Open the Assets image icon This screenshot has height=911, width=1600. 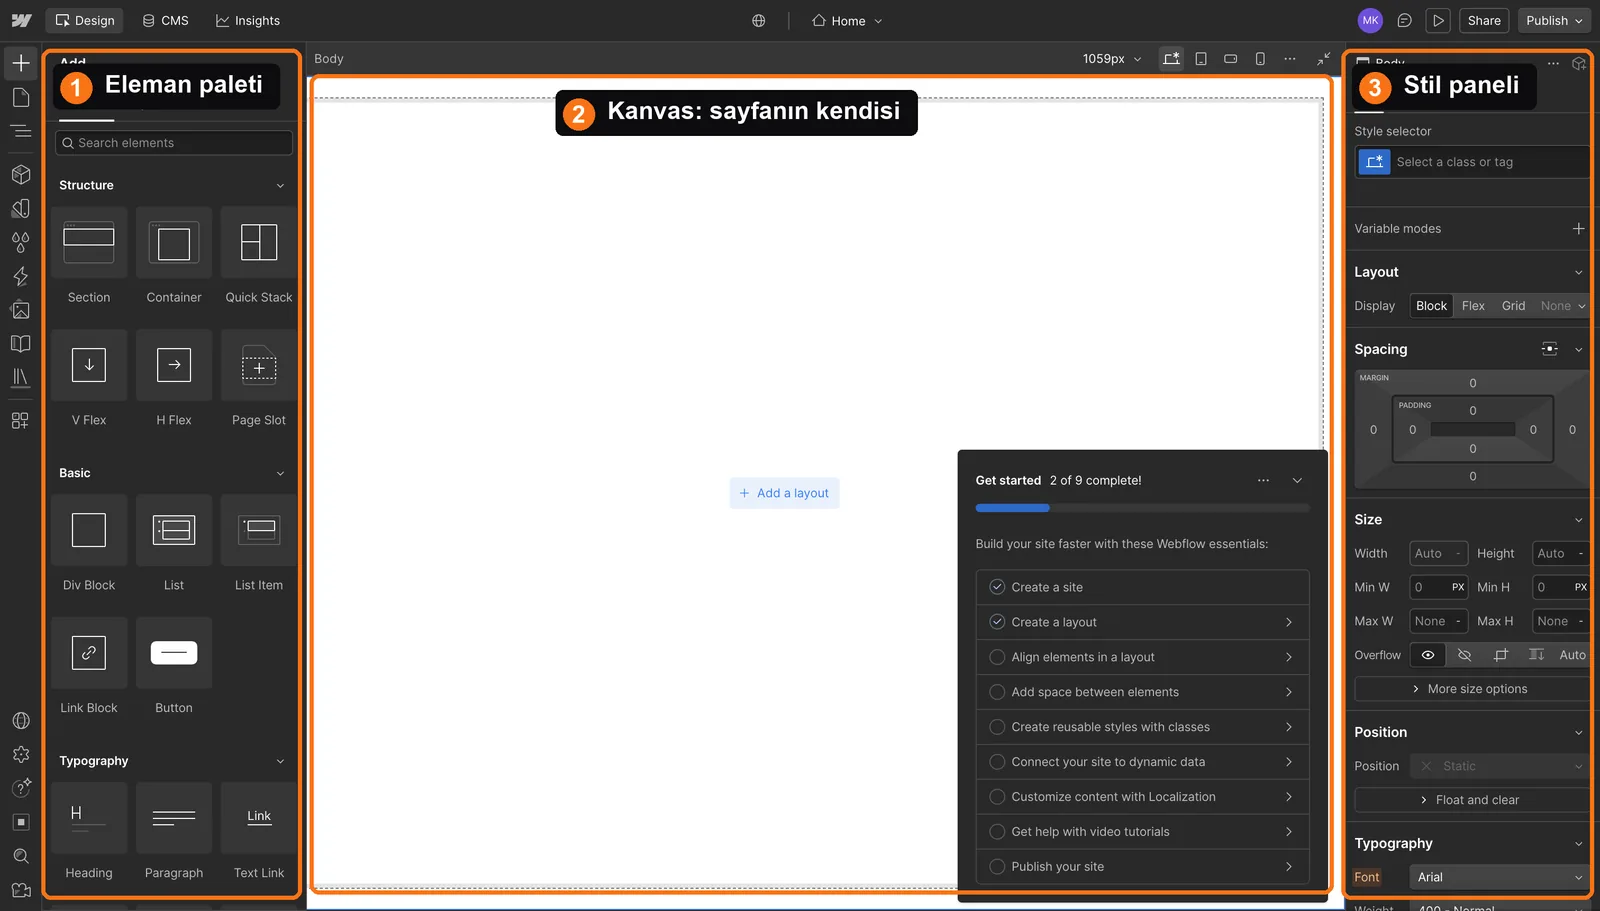point(20,310)
